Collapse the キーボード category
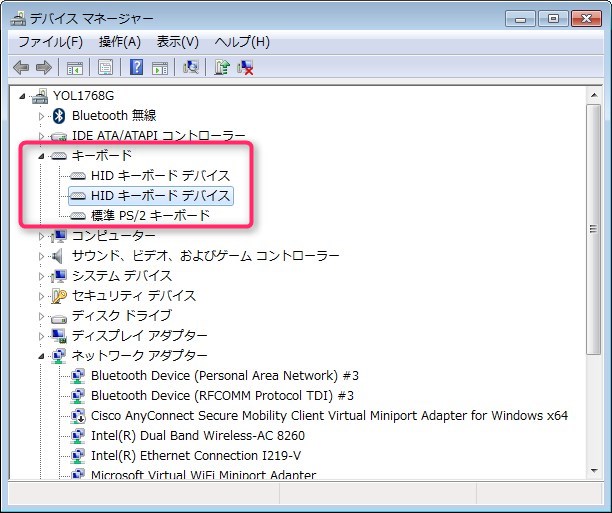Image resolution: width=612 pixels, height=513 pixels. [x=41, y=156]
